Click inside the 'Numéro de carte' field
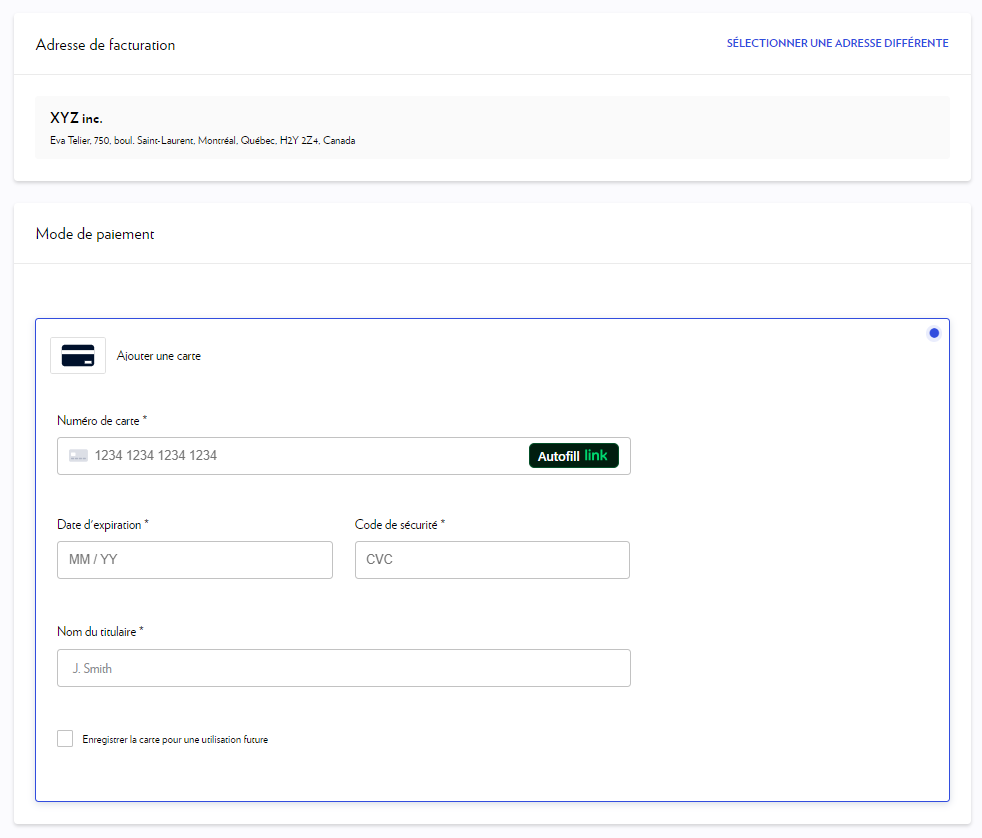The height and width of the screenshot is (838, 982). 300,455
